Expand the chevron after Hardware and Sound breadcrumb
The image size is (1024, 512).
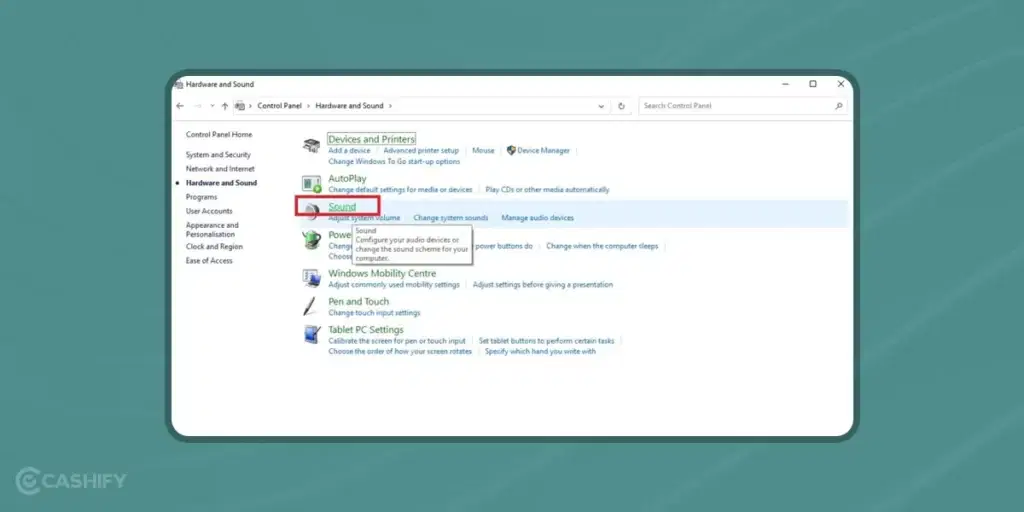coord(391,106)
